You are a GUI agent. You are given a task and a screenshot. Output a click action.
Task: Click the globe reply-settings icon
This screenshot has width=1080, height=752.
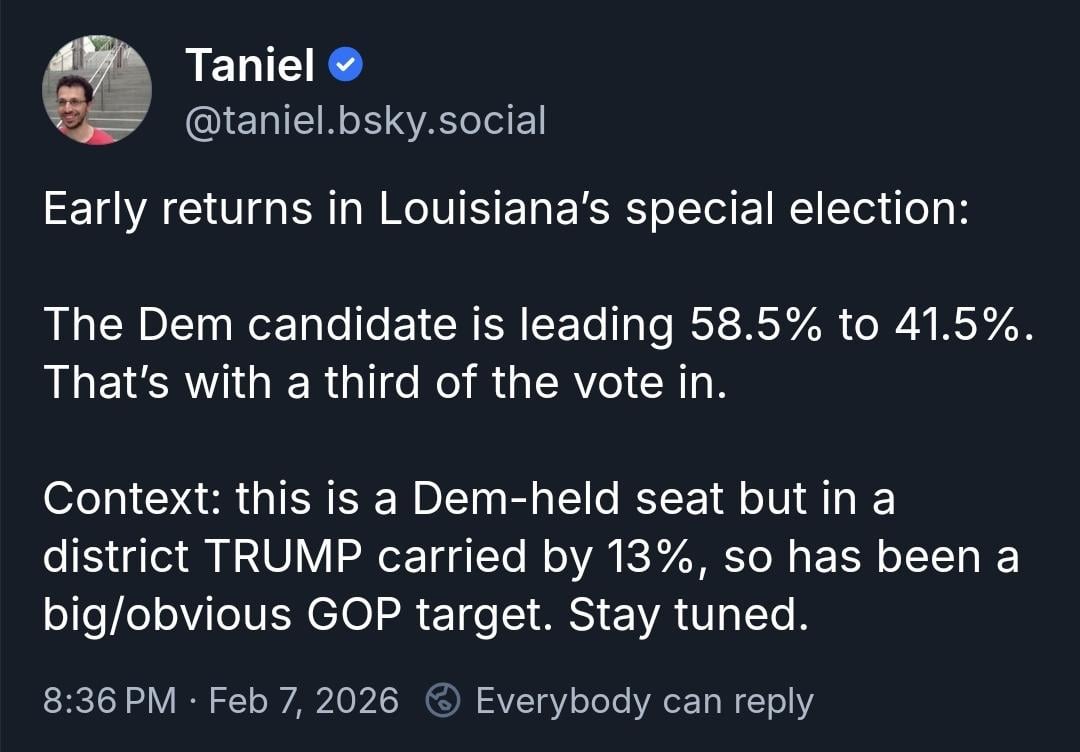443,701
